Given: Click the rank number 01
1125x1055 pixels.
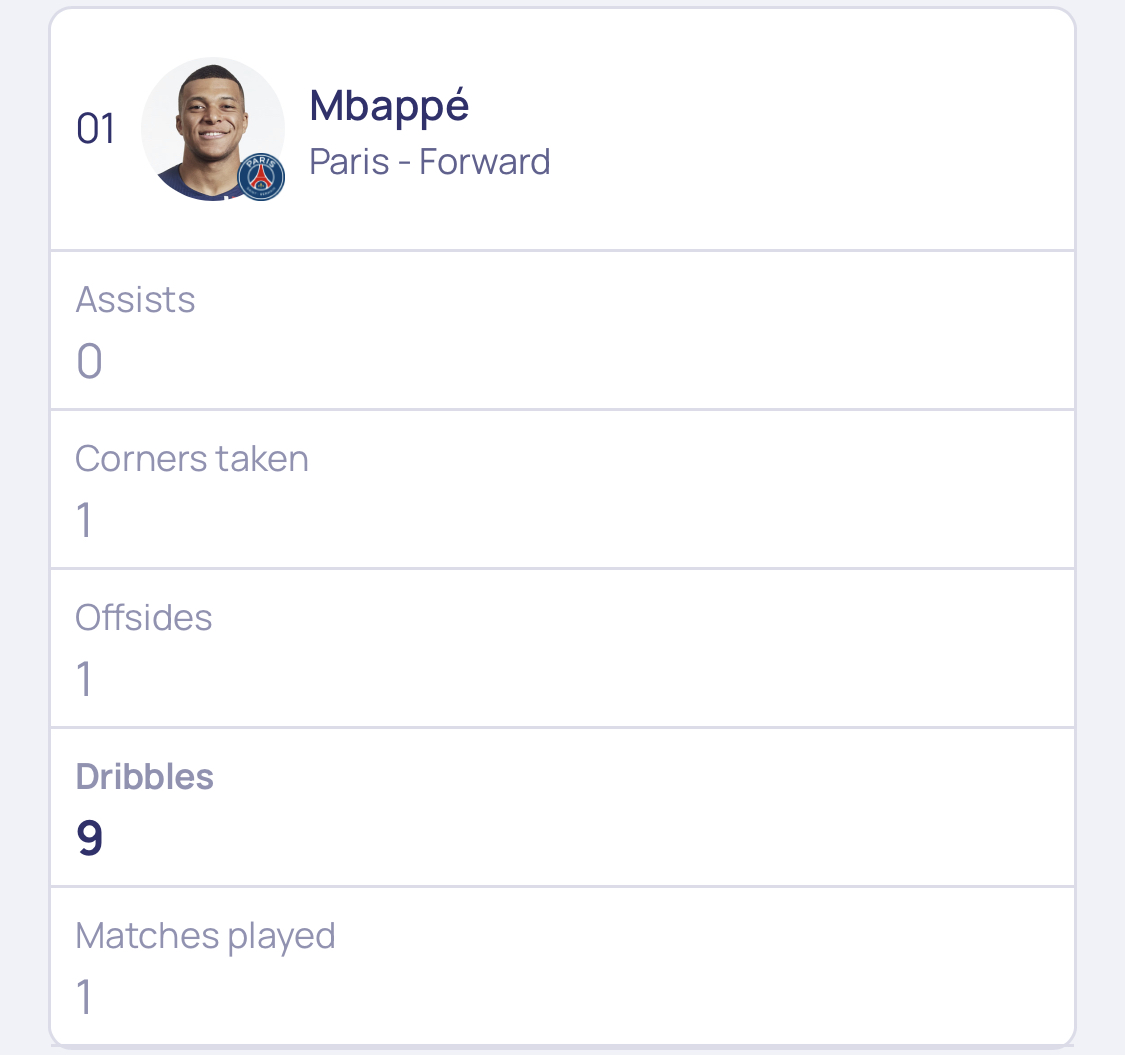Looking at the screenshot, I should [95, 129].
